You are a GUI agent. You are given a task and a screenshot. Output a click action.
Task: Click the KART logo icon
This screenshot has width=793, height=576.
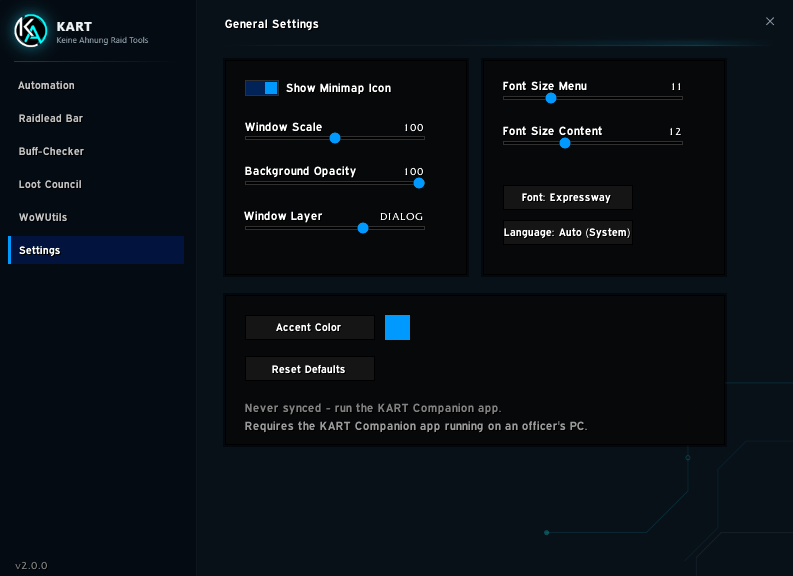[31, 31]
